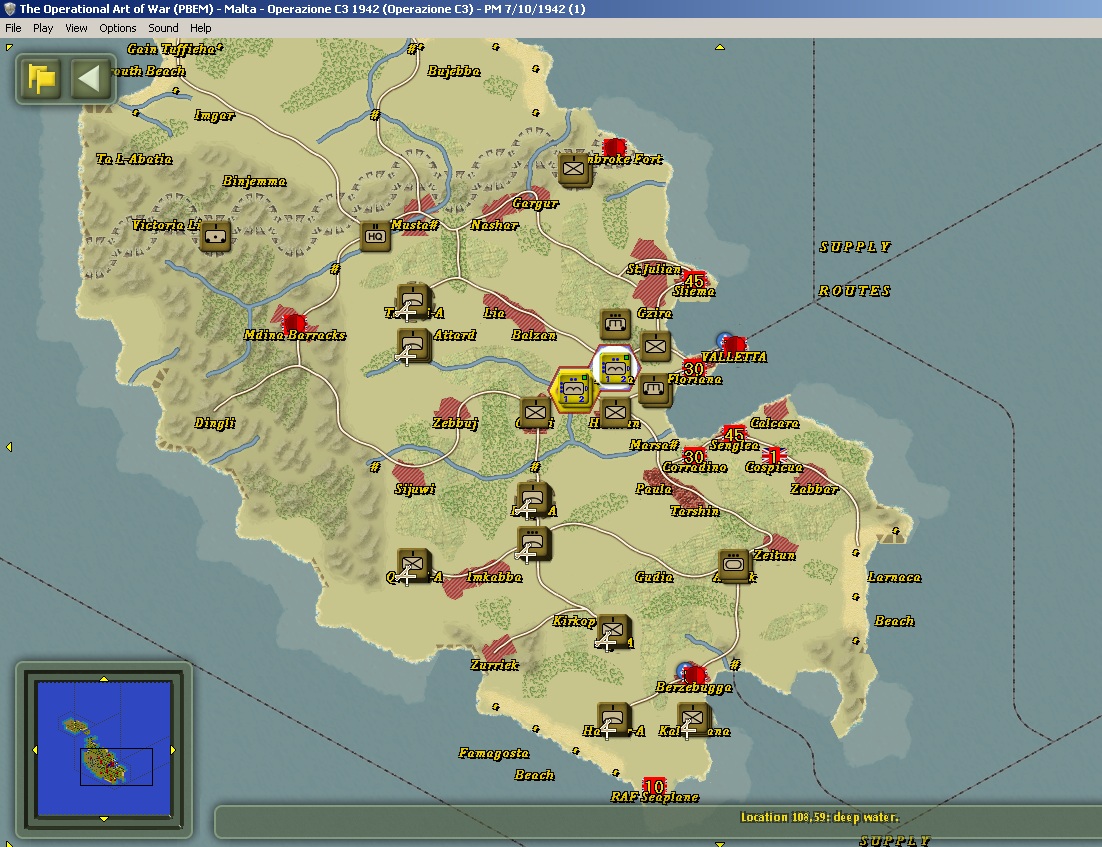Click the 30 marker at Corradino
Screen dimensions: 1102x847
(x=694, y=457)
